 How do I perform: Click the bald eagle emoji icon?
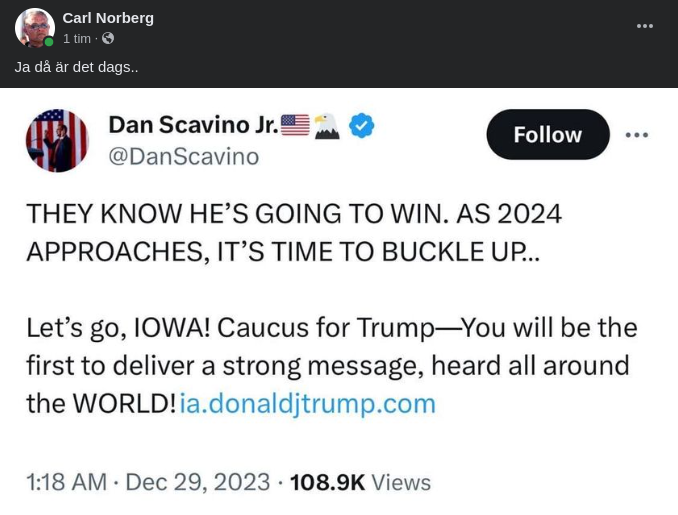[327, 125]
